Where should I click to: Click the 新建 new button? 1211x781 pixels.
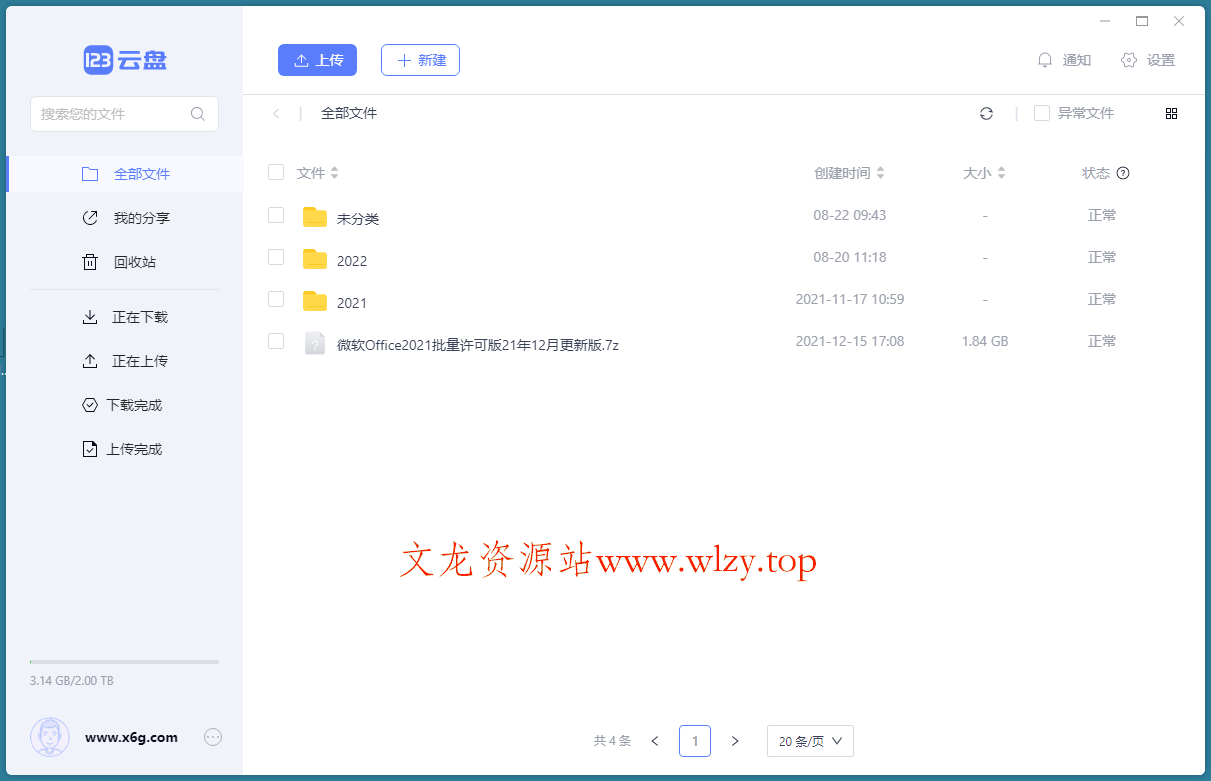[x=420, y=59]
